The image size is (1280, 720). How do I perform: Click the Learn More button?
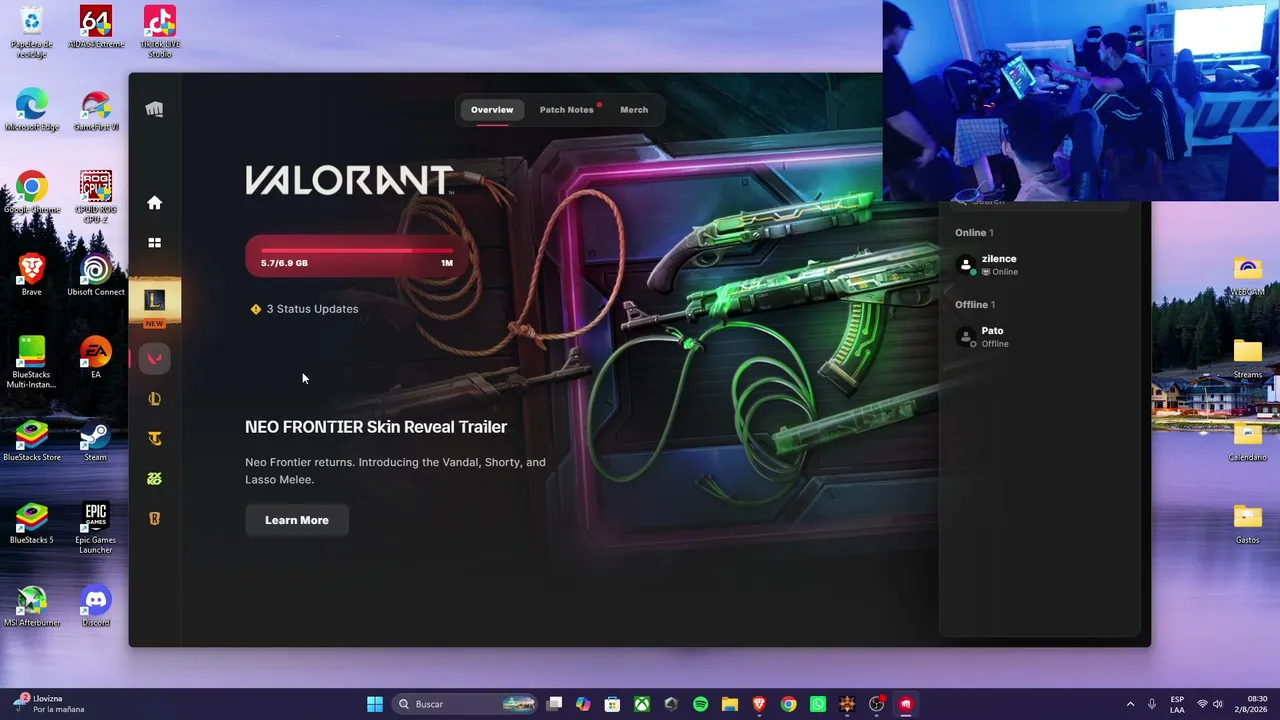[x=297, y=520]
